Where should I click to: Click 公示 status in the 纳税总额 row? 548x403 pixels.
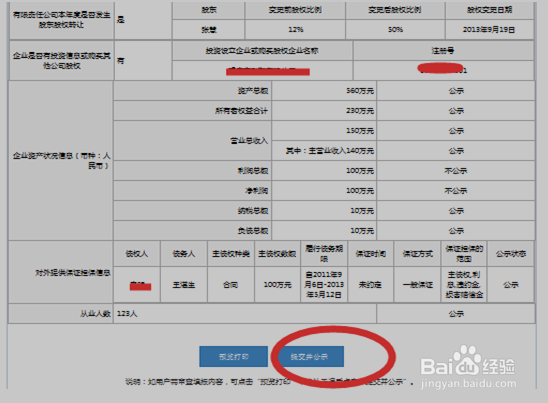[456, 211]
